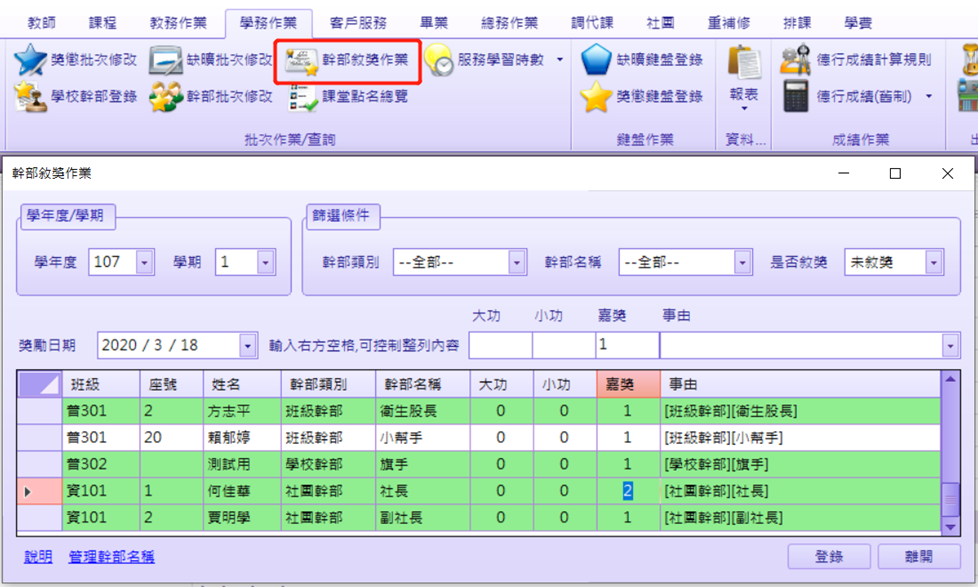Screen dimensions: 978x587
Task: Open the 說明 link
Action: coord(38,556)
